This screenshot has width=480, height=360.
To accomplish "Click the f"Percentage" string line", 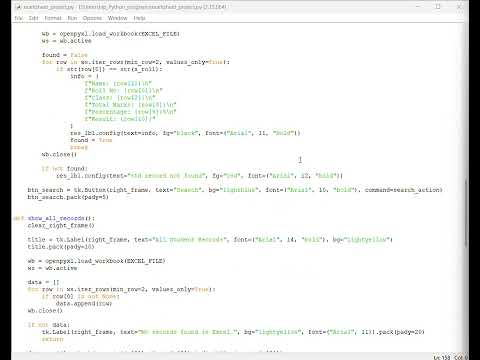I will tap(130, 112).
